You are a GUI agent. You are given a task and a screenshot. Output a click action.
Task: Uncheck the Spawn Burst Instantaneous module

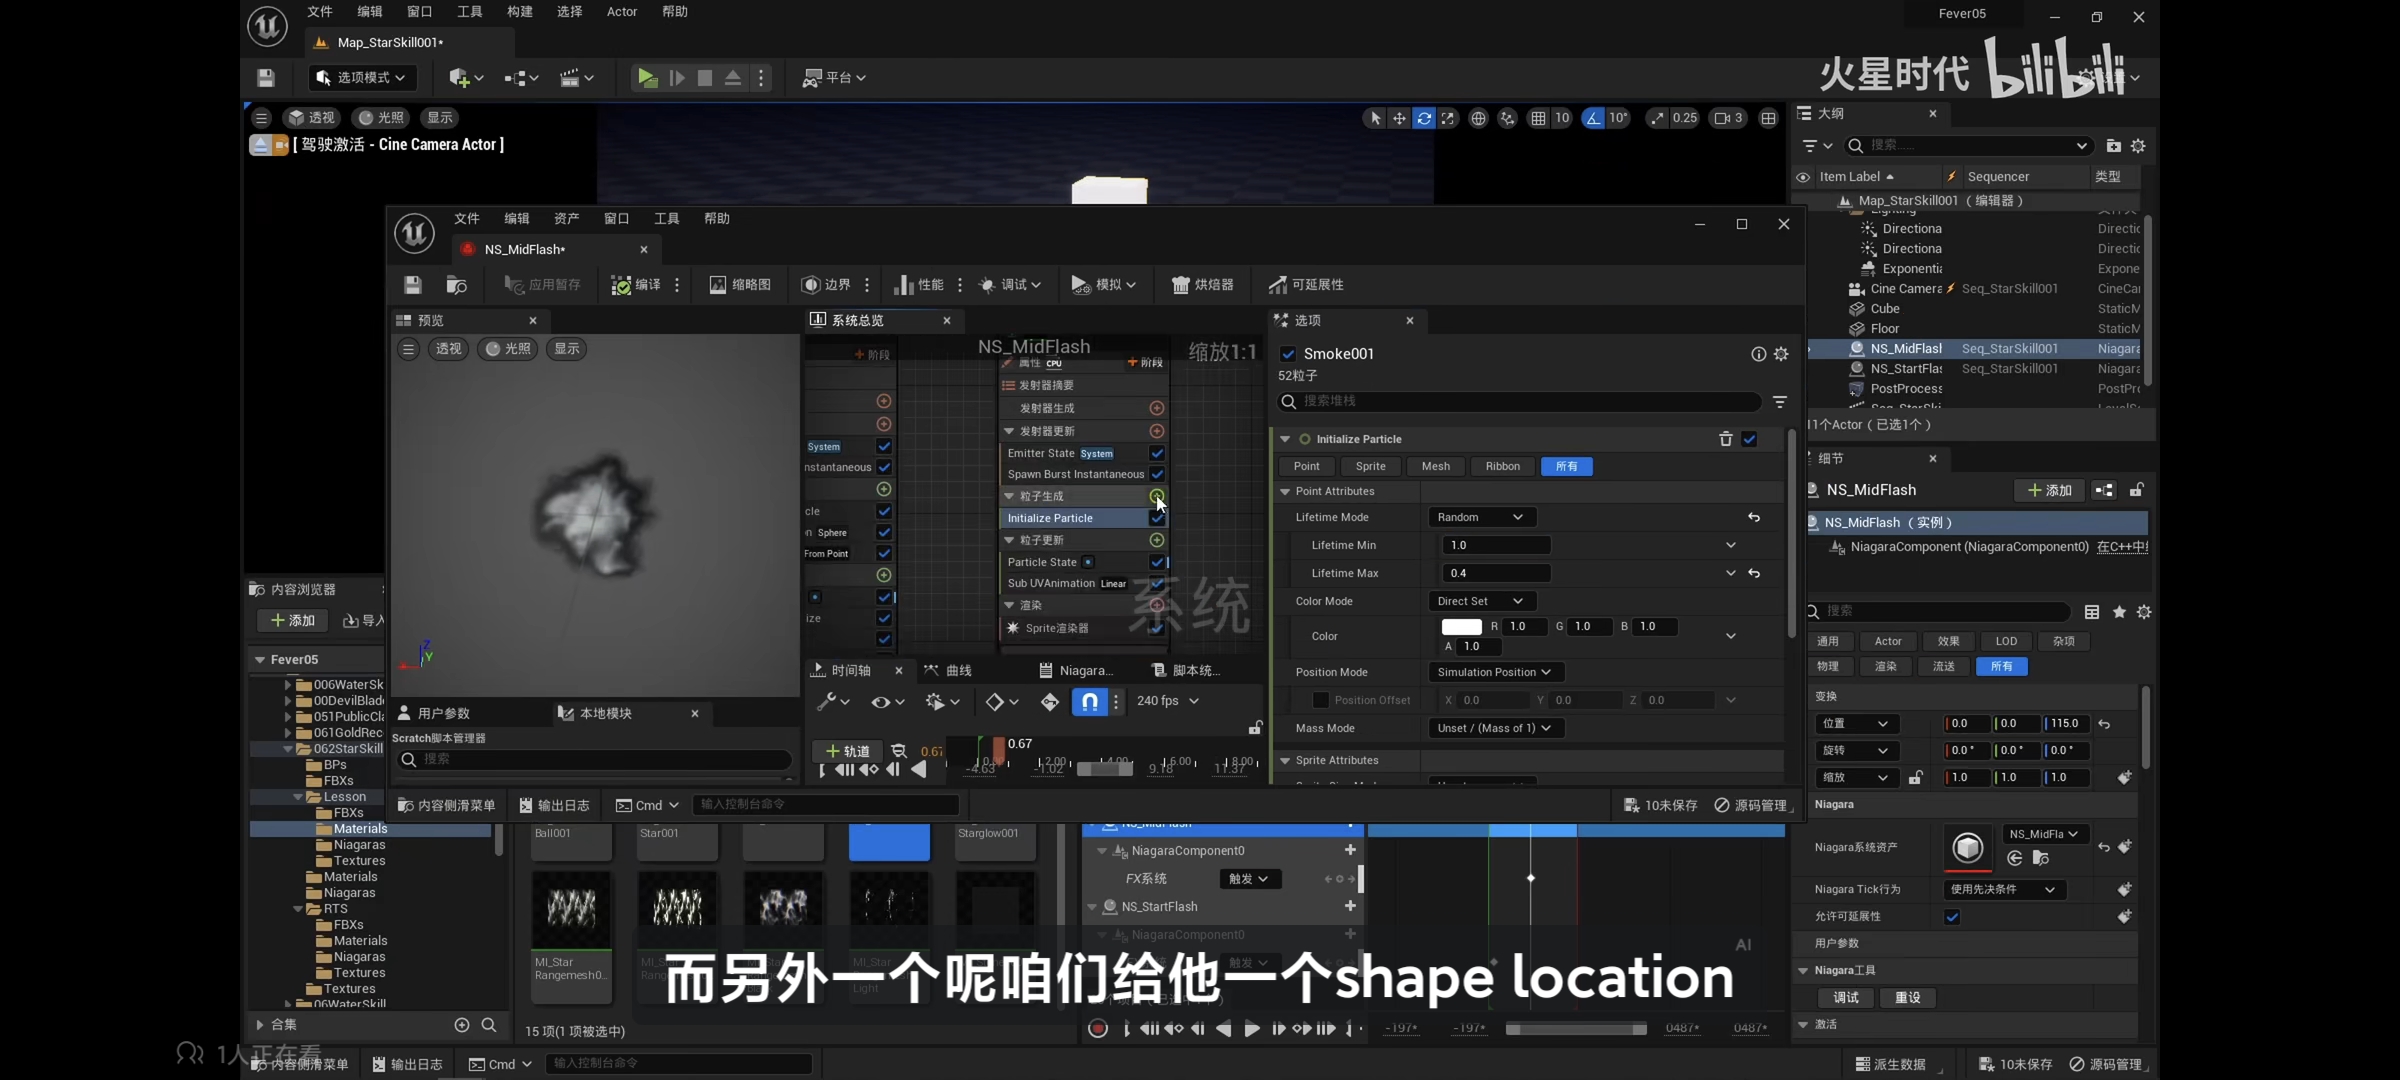[1157, 474]
